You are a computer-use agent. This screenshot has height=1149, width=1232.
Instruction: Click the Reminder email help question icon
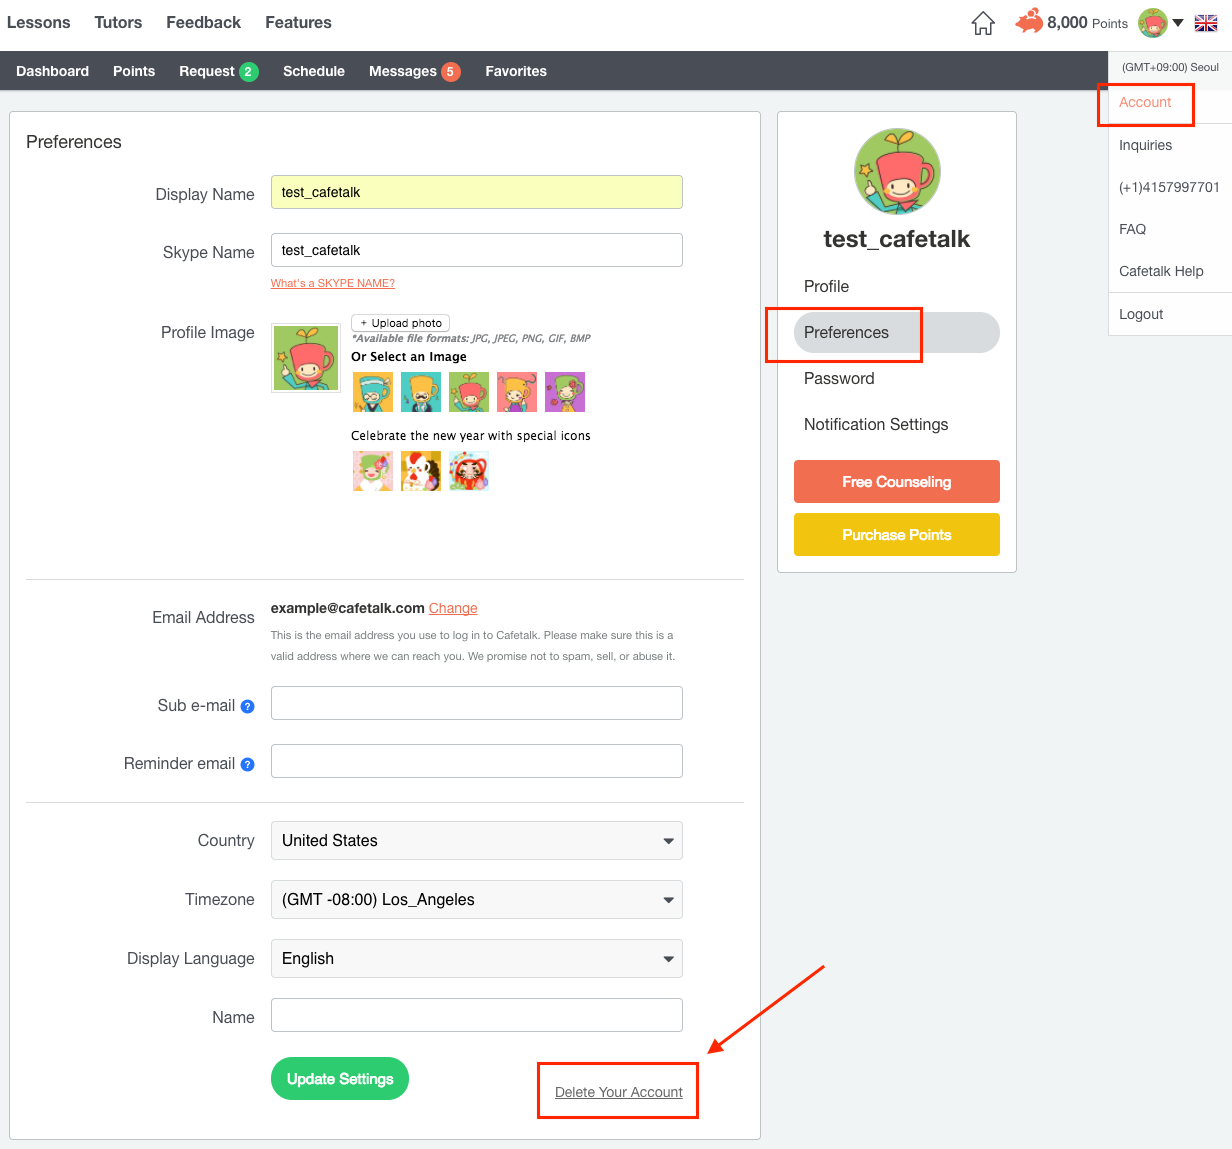(x=248, y=764)
